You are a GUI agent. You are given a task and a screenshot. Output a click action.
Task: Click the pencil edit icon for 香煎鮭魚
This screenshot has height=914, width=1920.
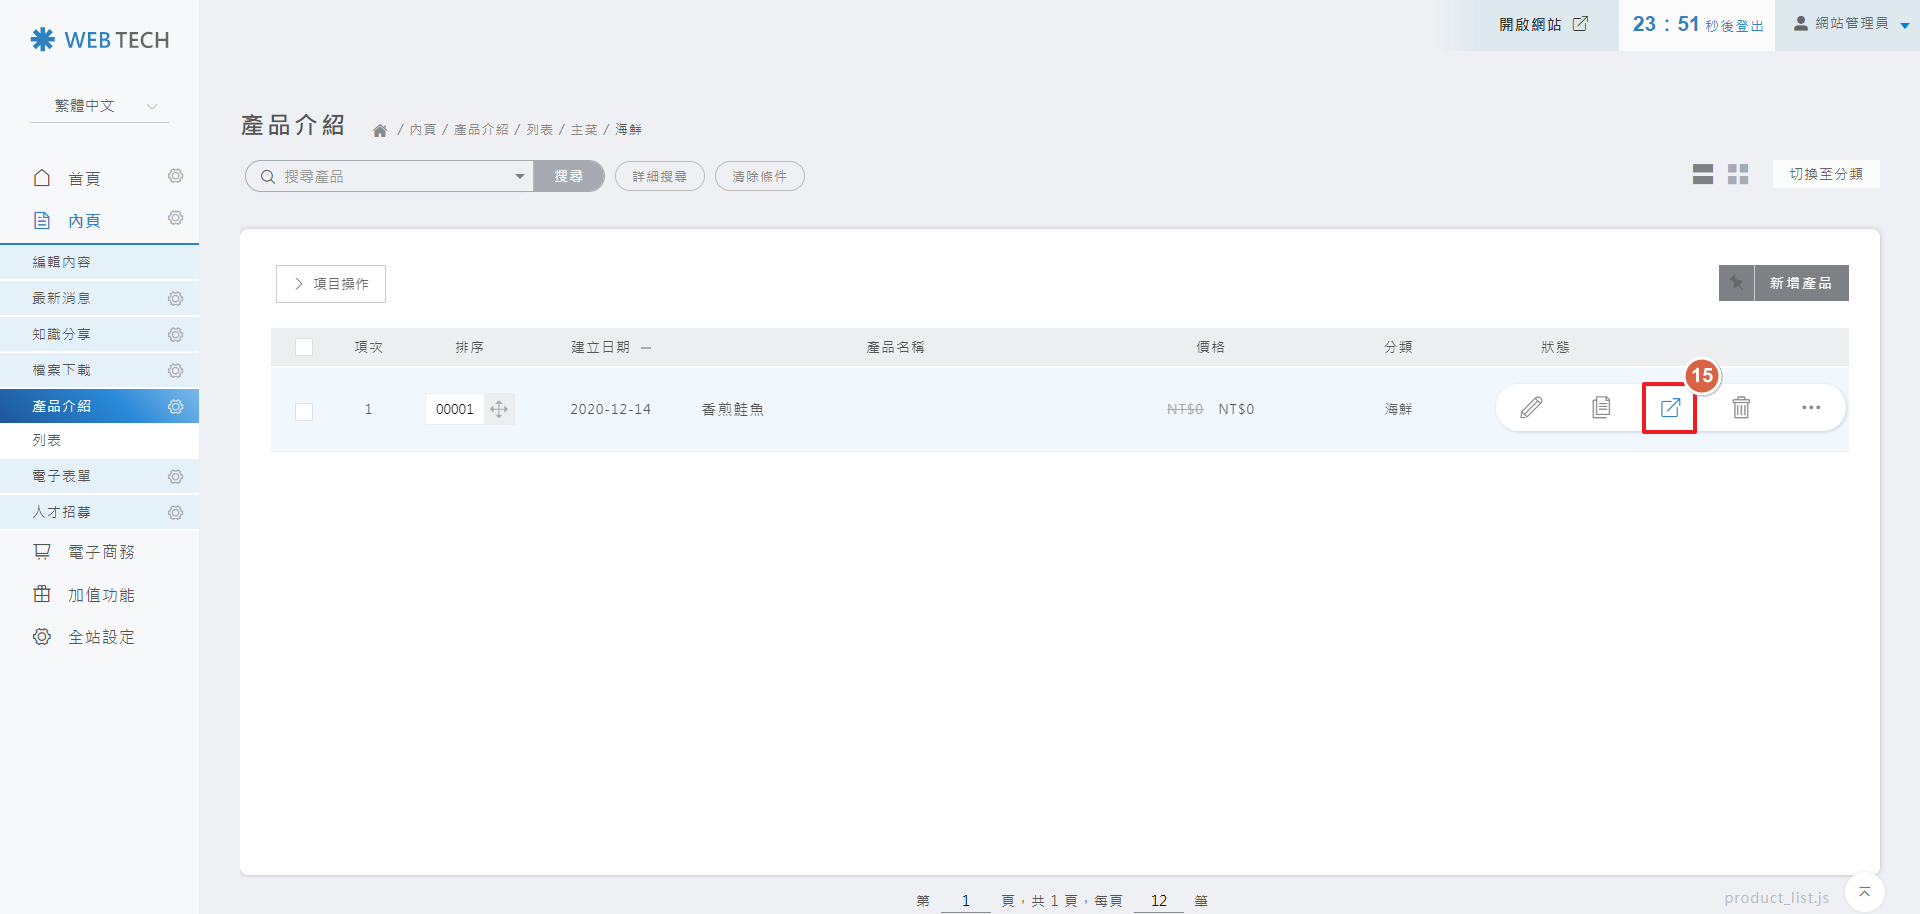(1531, 408)
